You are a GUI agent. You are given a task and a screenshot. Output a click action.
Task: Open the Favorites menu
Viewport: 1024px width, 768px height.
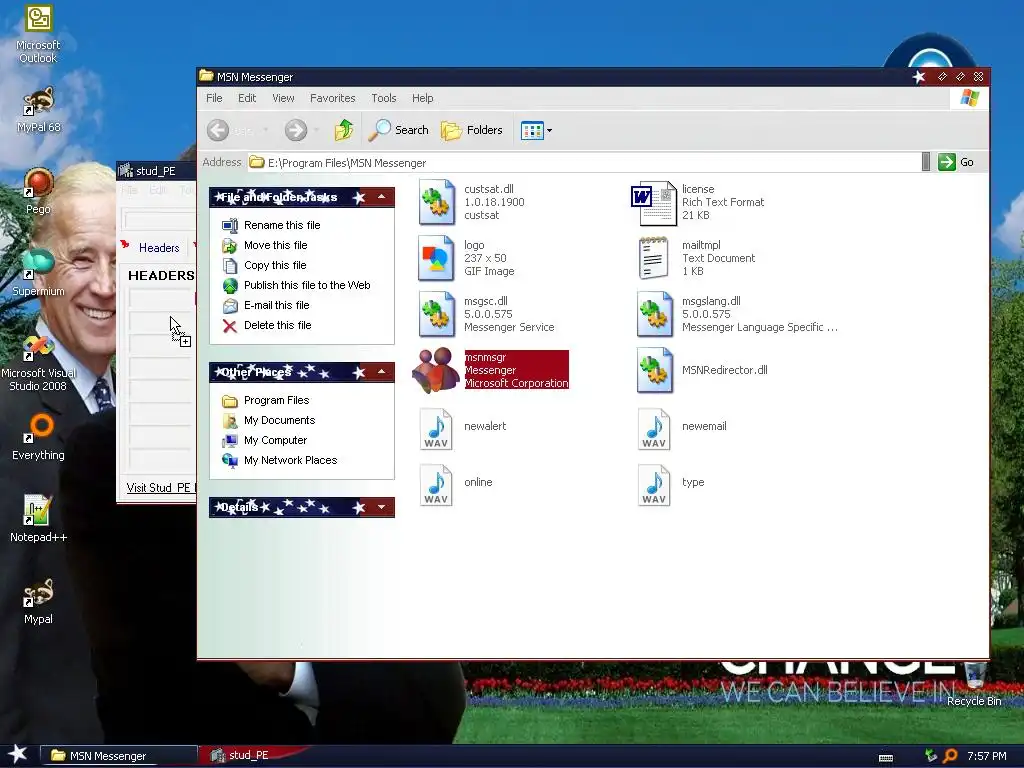click(x=332, y=98)
